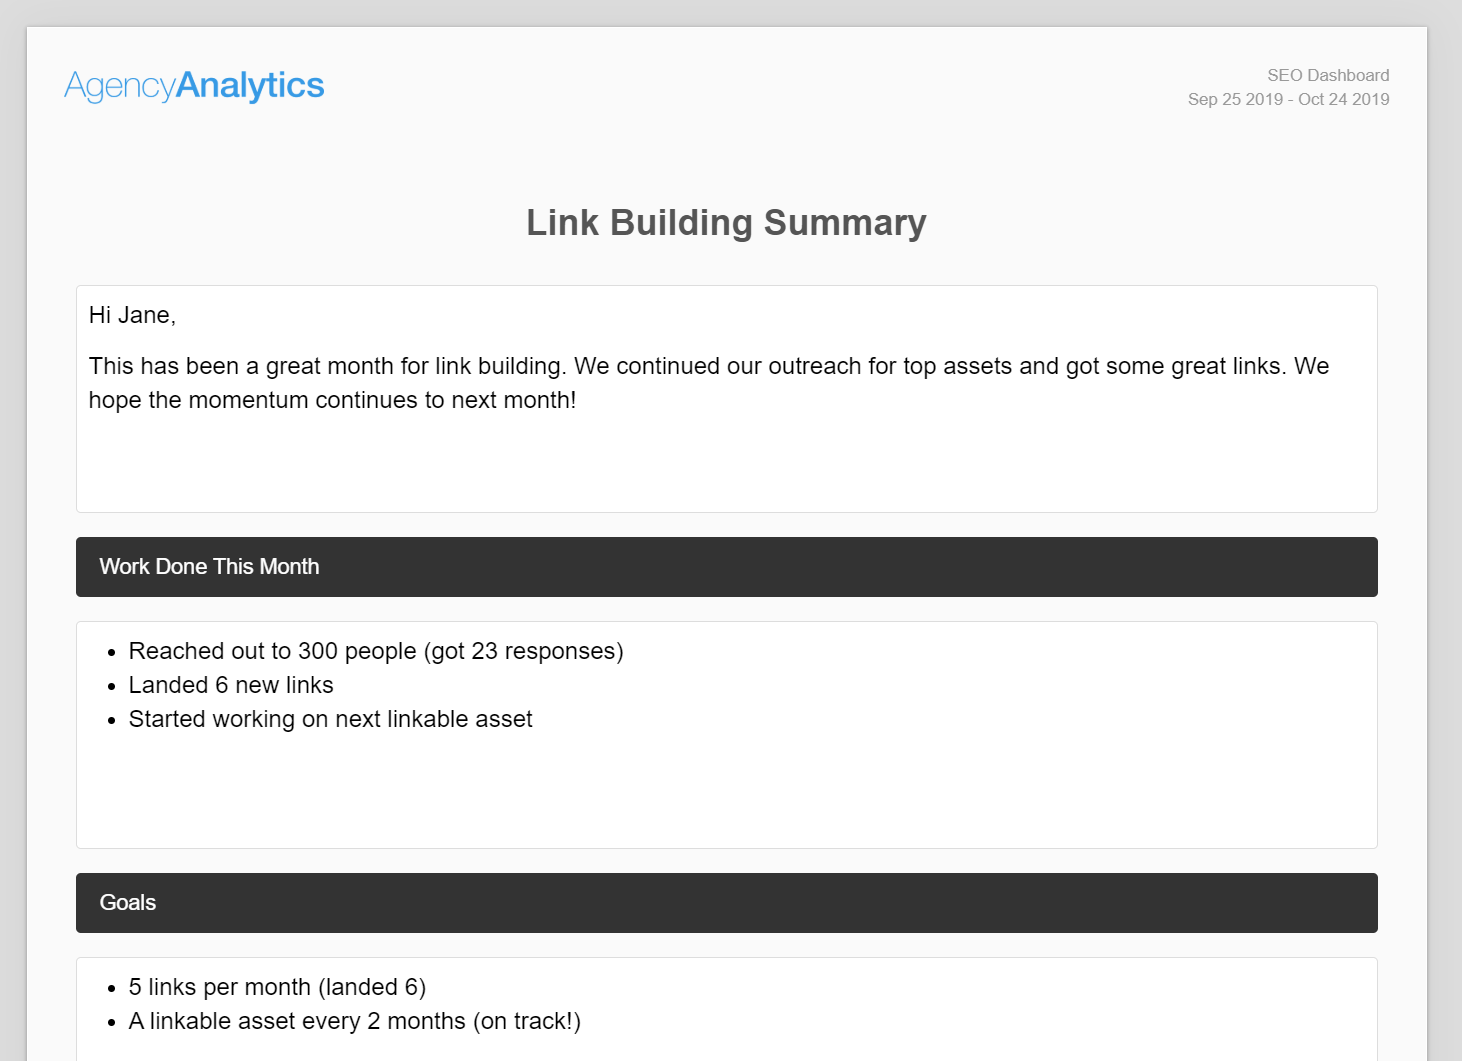Click the Link Building Summary title
Screen dimensions: 1462x1061
(726, 223)
